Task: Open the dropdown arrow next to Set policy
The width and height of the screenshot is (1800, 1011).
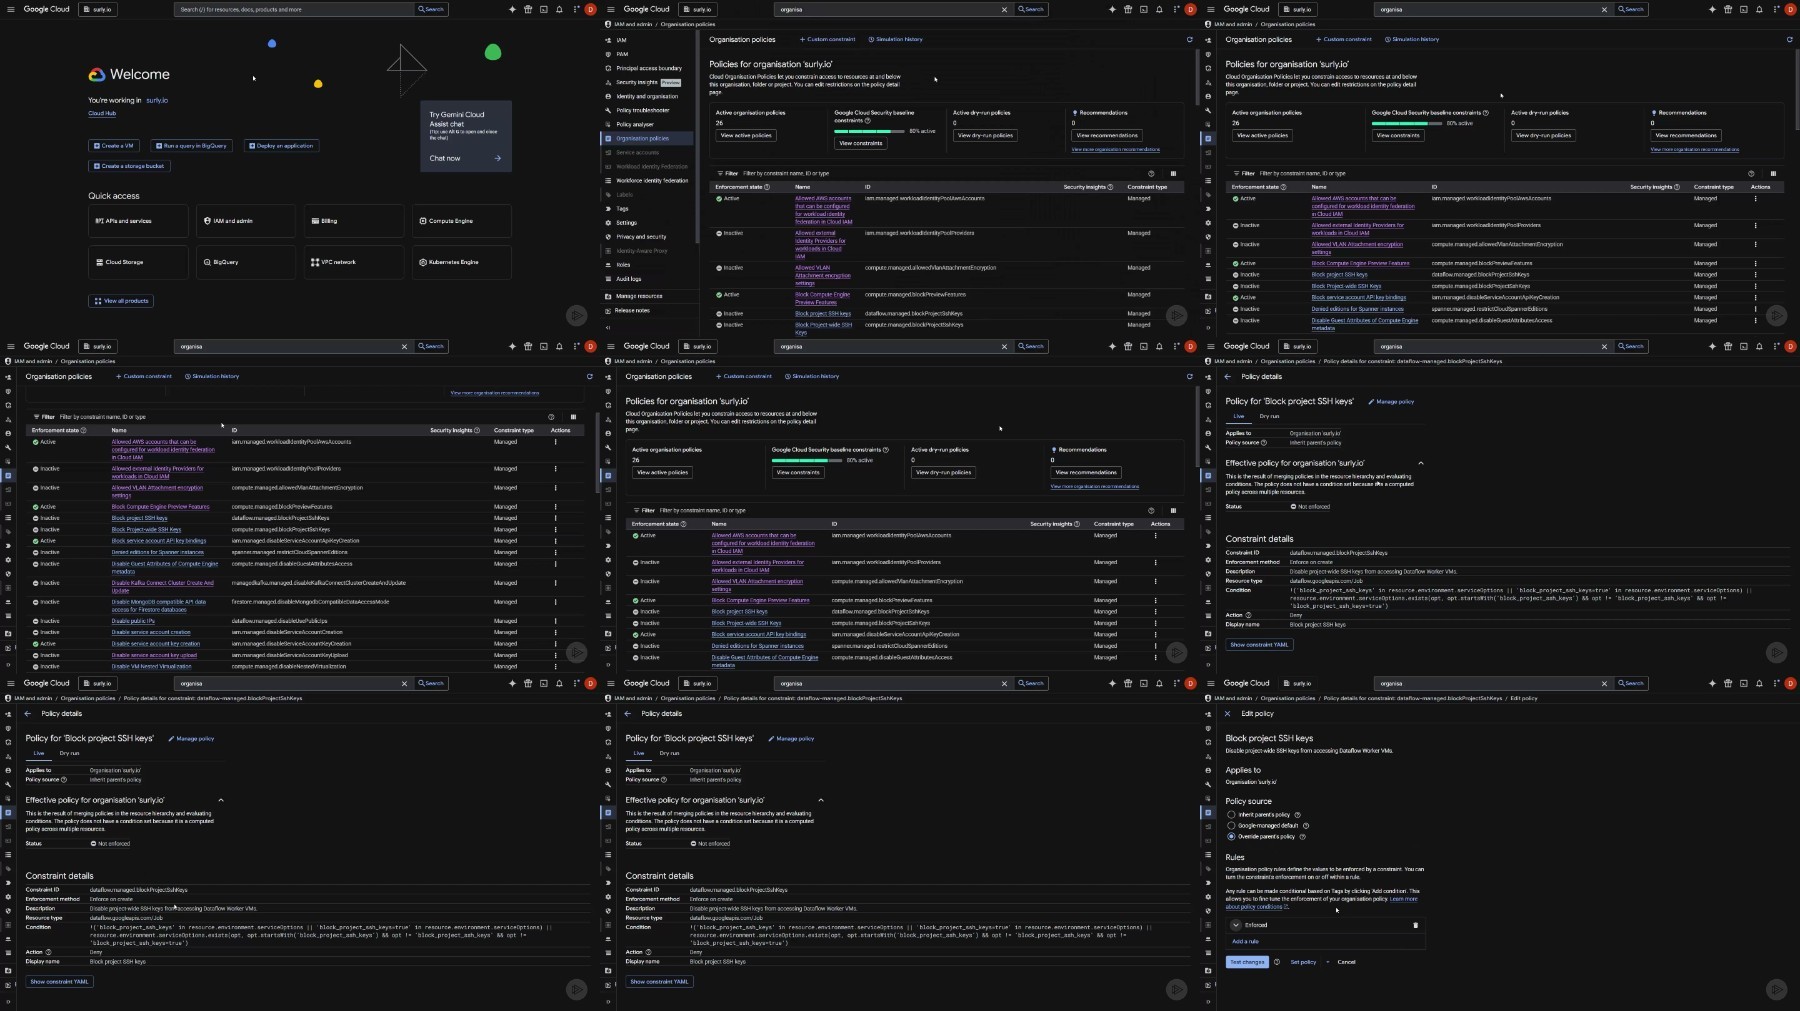Action: coord(1328,962)
